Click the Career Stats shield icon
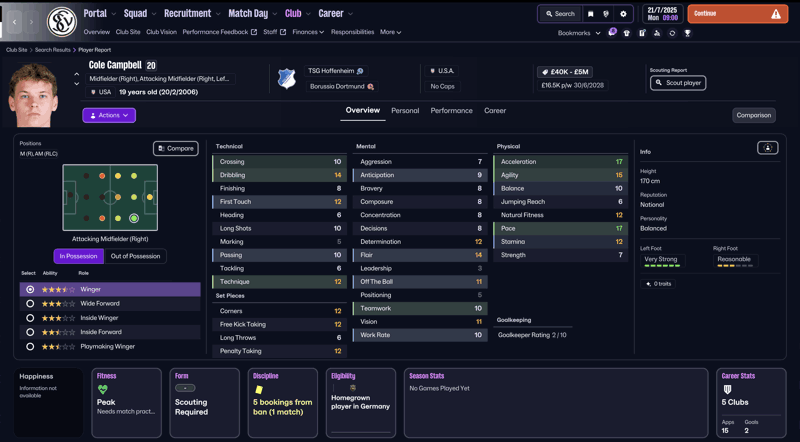Screen dimensions: 800x442 727,389
